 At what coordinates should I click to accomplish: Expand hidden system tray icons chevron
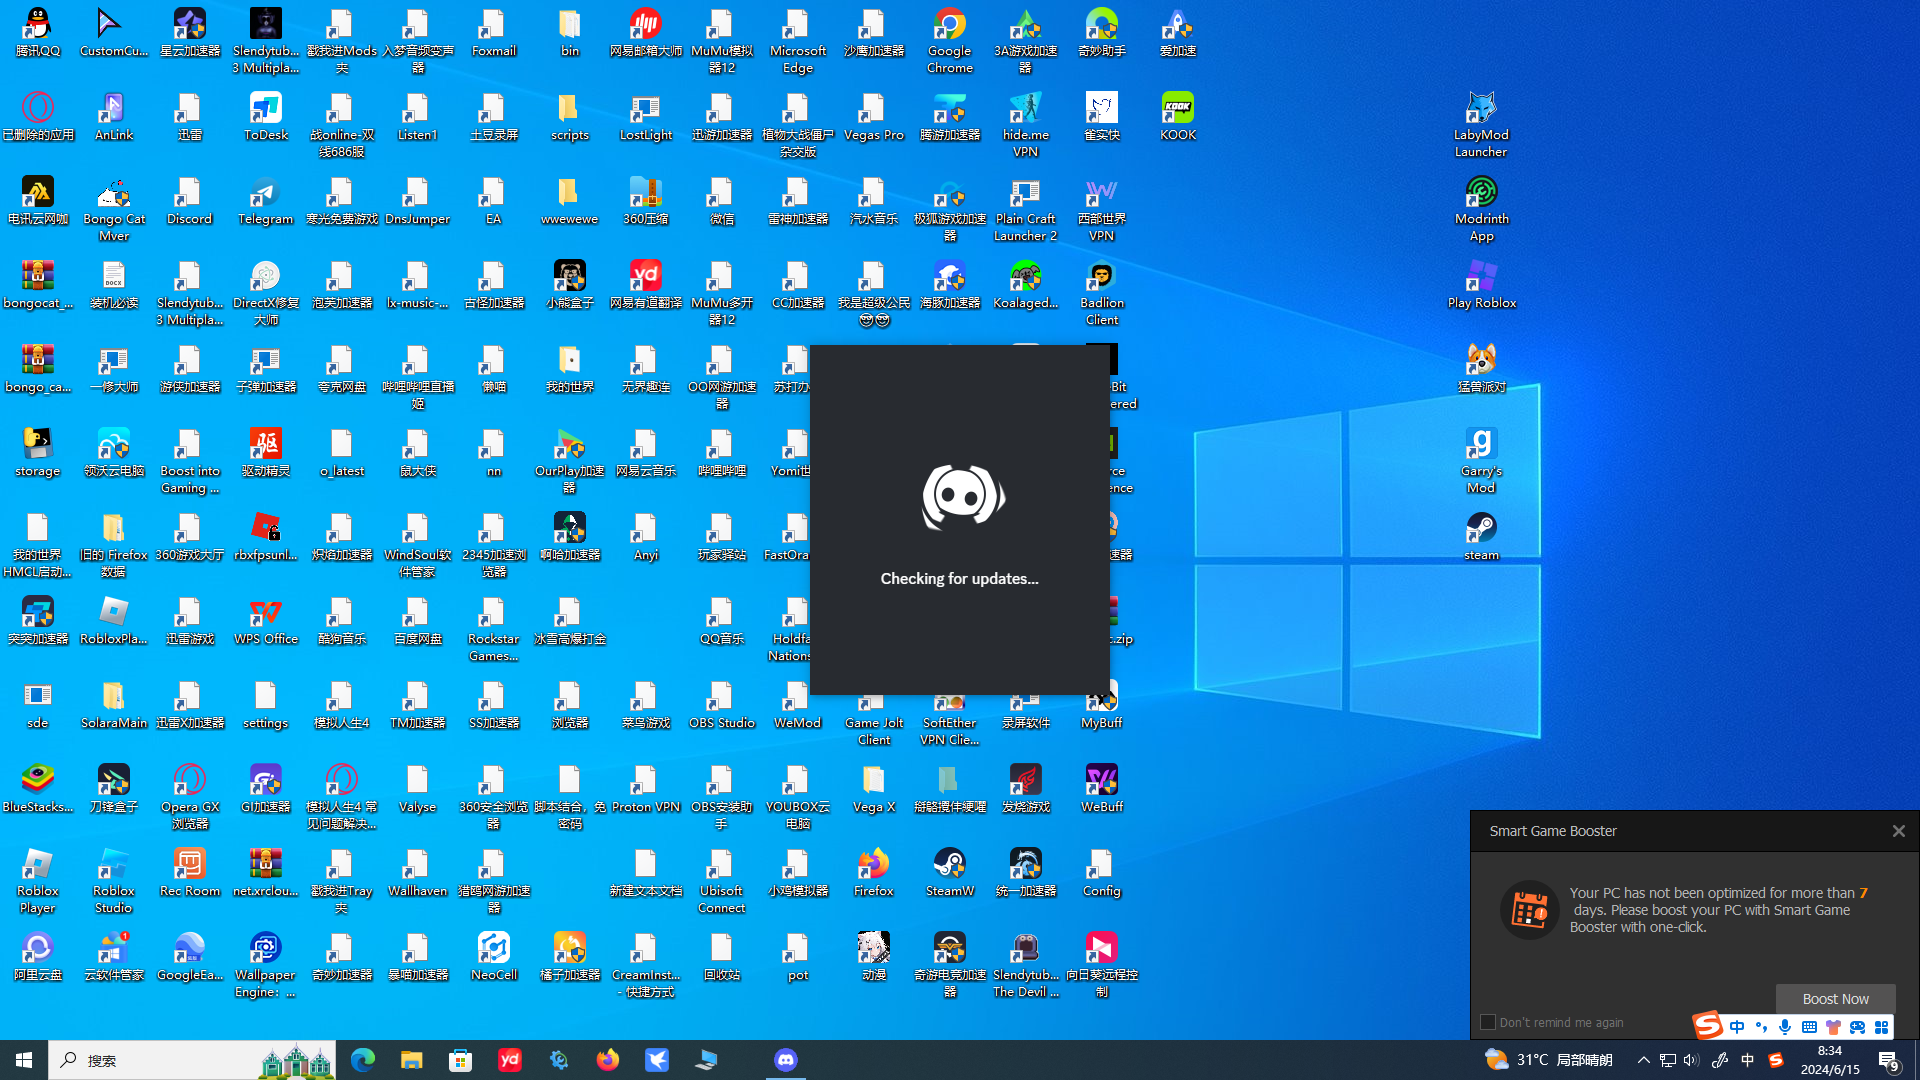click(1643, 1060)
